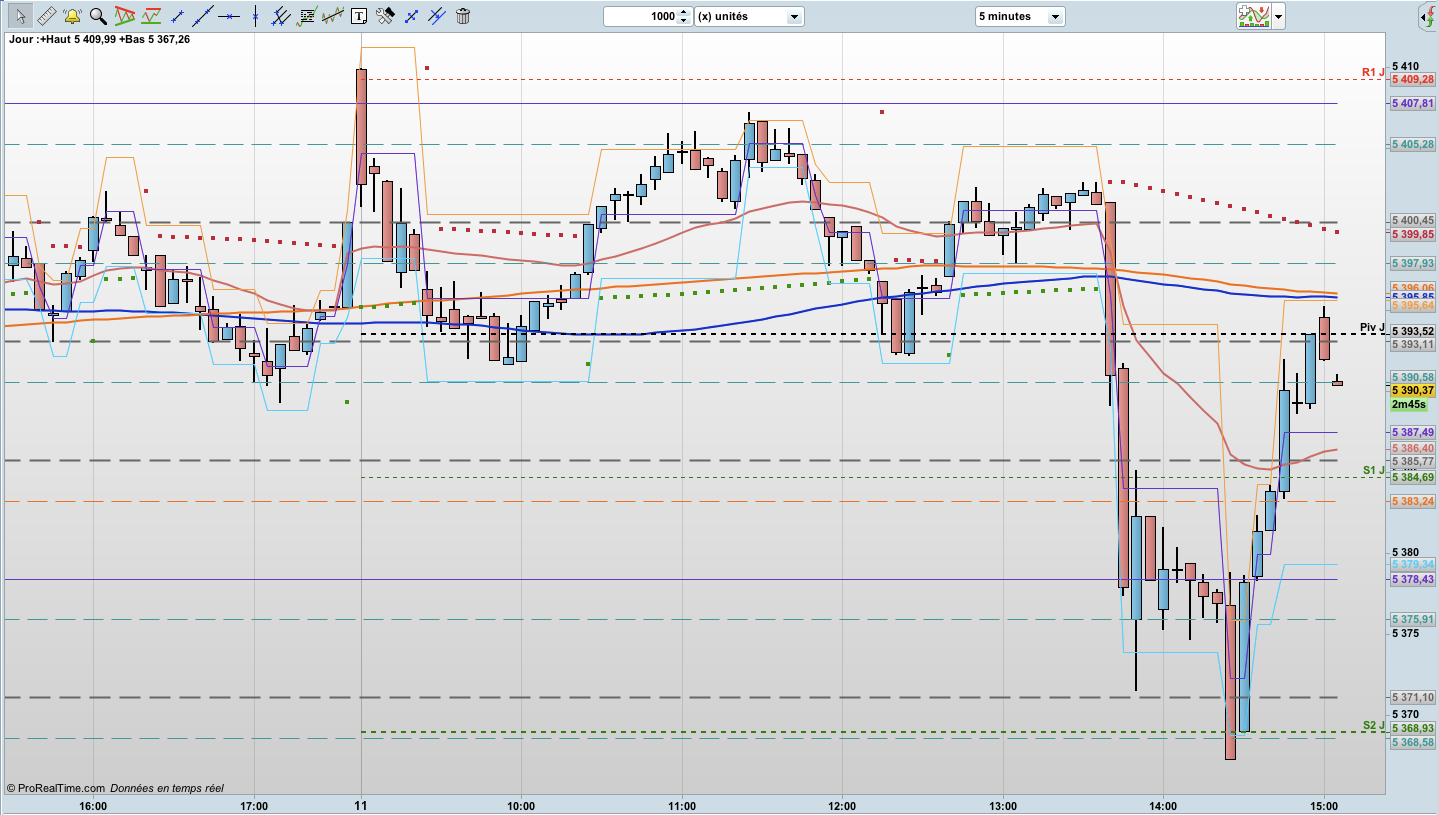Select the red-green triangle pattern tool
This screenshot has height=815, width=1439.
point(125,16)
